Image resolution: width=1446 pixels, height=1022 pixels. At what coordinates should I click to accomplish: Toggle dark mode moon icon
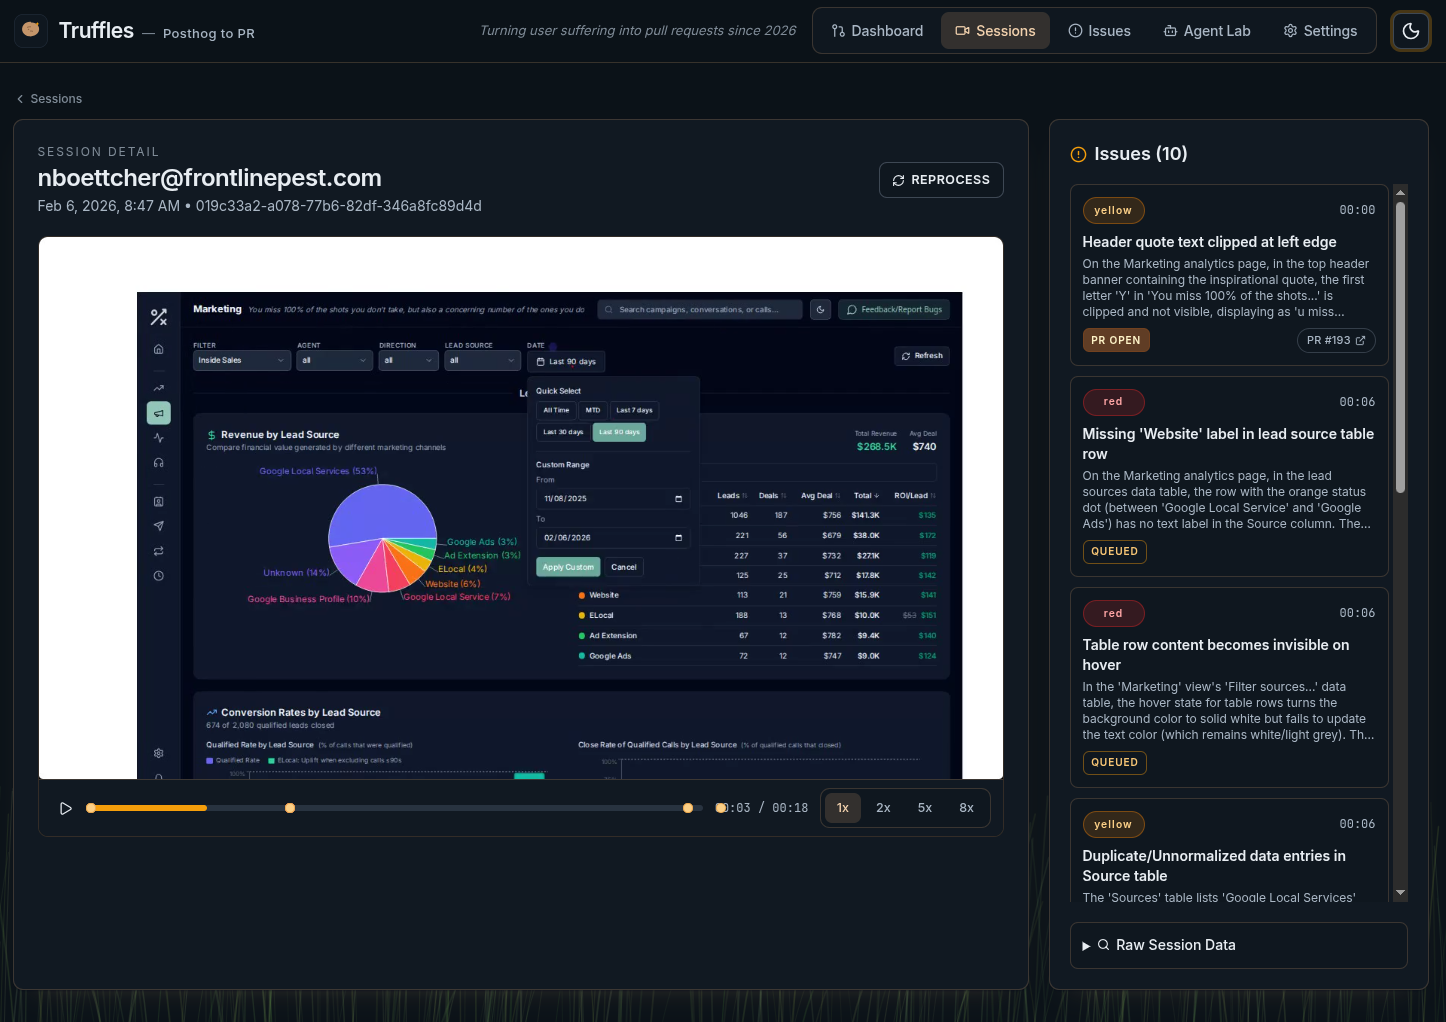pos(1410,31)
